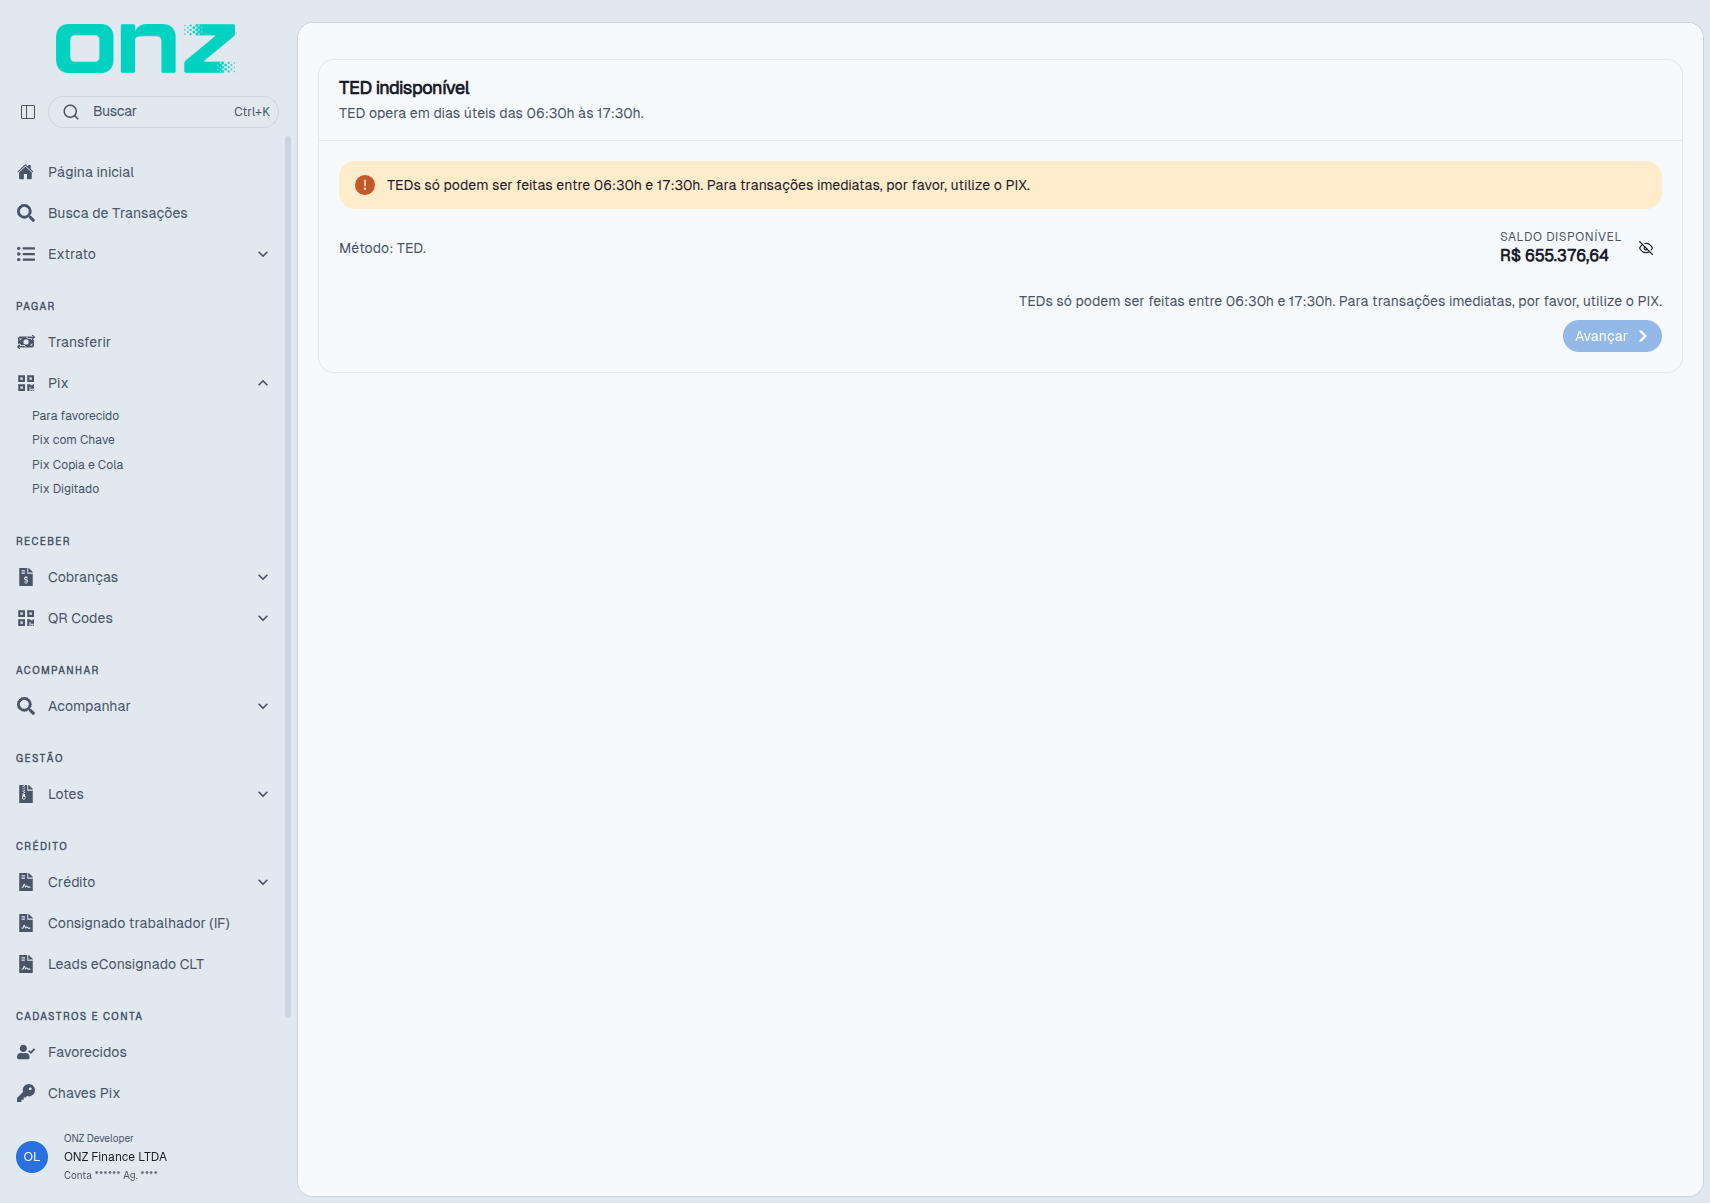
Task: Expand the Extrato submenu
Action: click(263, 254)
